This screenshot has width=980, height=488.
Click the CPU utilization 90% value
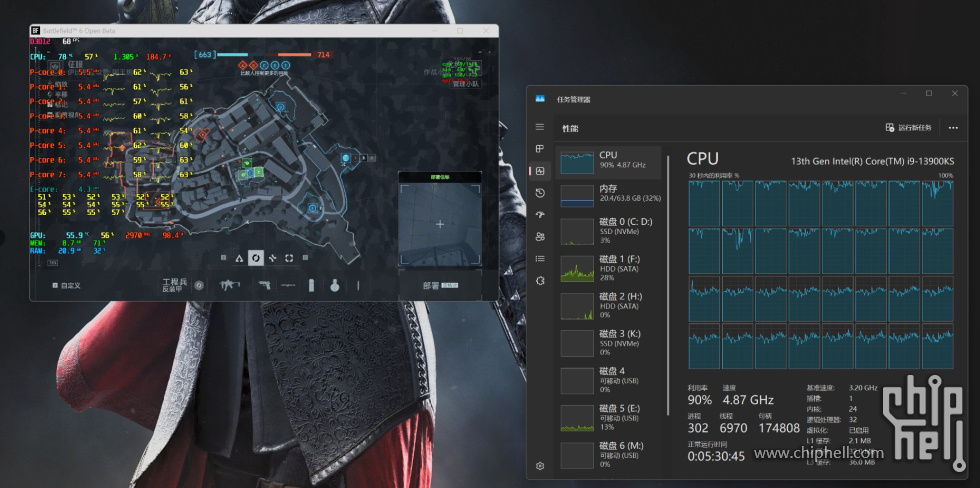pos(699,400)
